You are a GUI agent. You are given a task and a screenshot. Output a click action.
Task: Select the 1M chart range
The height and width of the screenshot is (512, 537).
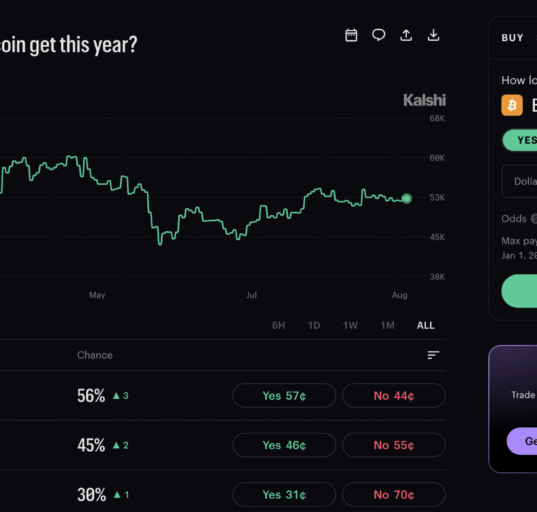tap(387, 325)
